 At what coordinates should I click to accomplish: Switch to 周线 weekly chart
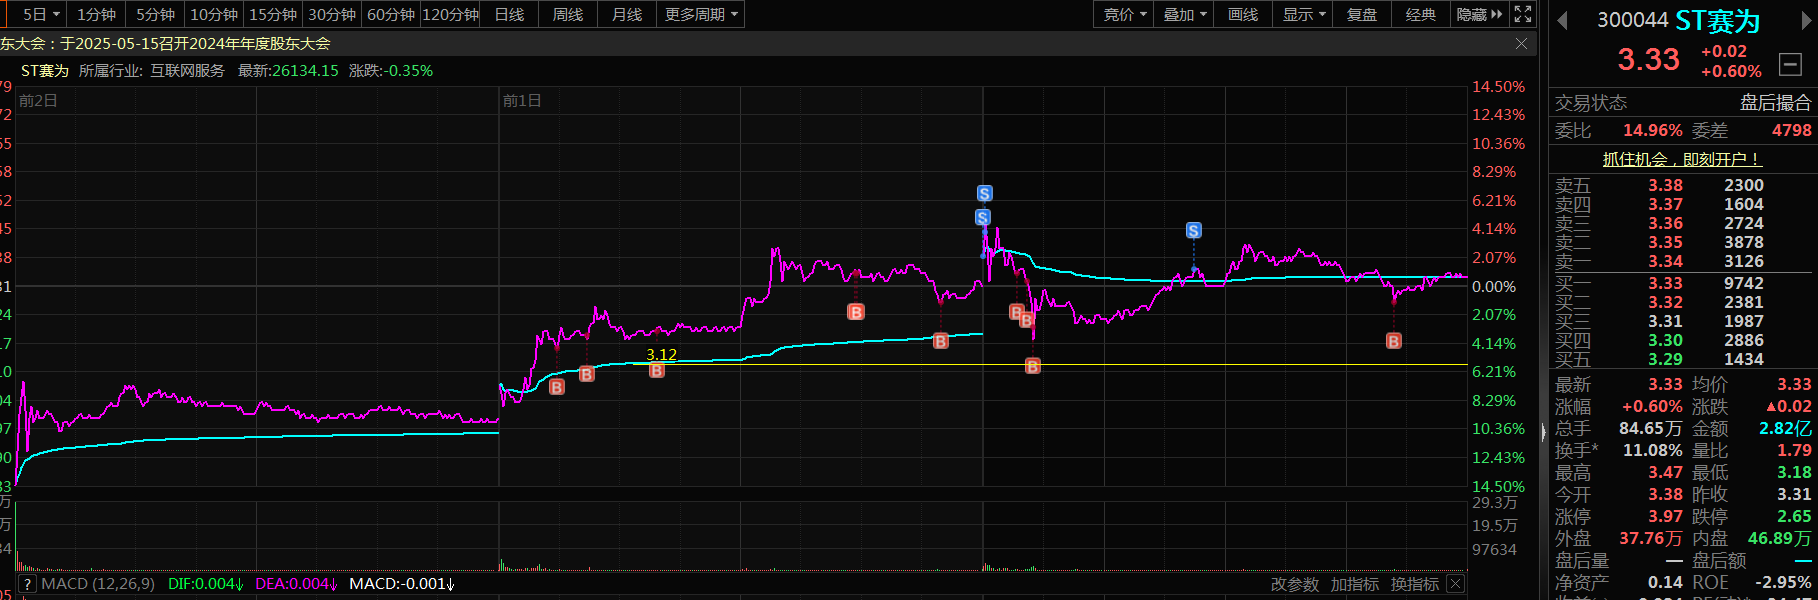click(568, 14)
